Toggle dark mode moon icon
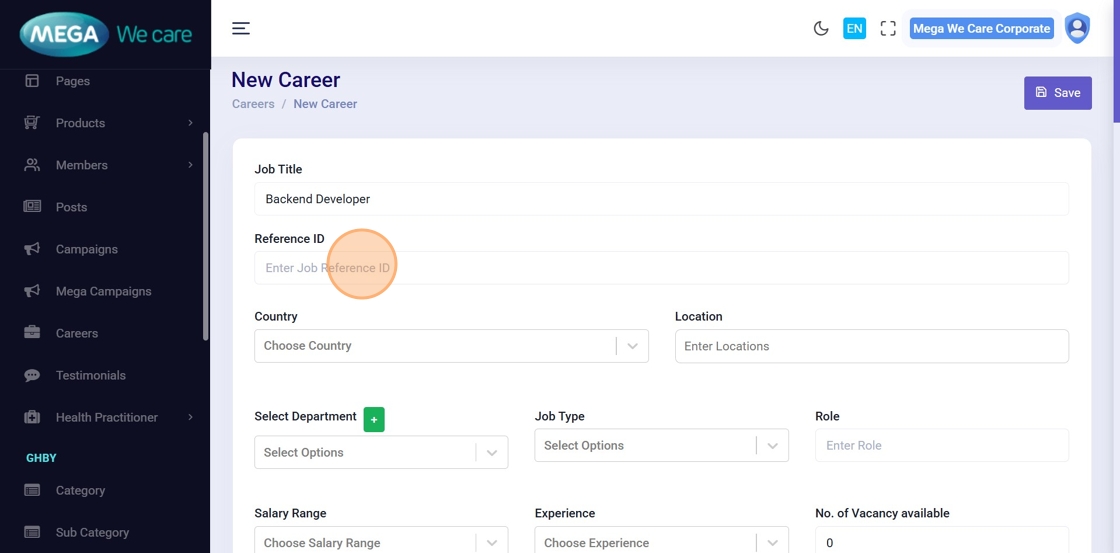The image size is (1120, 553). coord(821,29)
